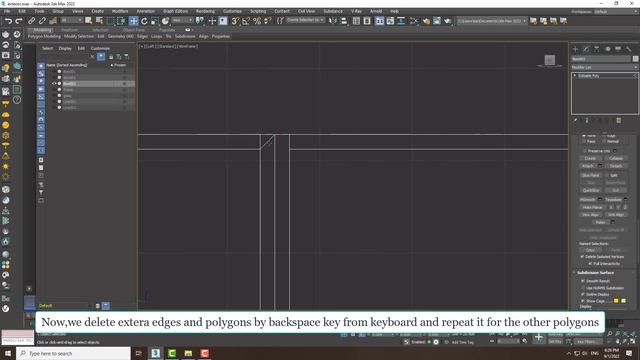The height and width of the screenshot is (360, 640).
Task: Toggle the Isoline Display checkbox
Action: click(x=583, y=294)
